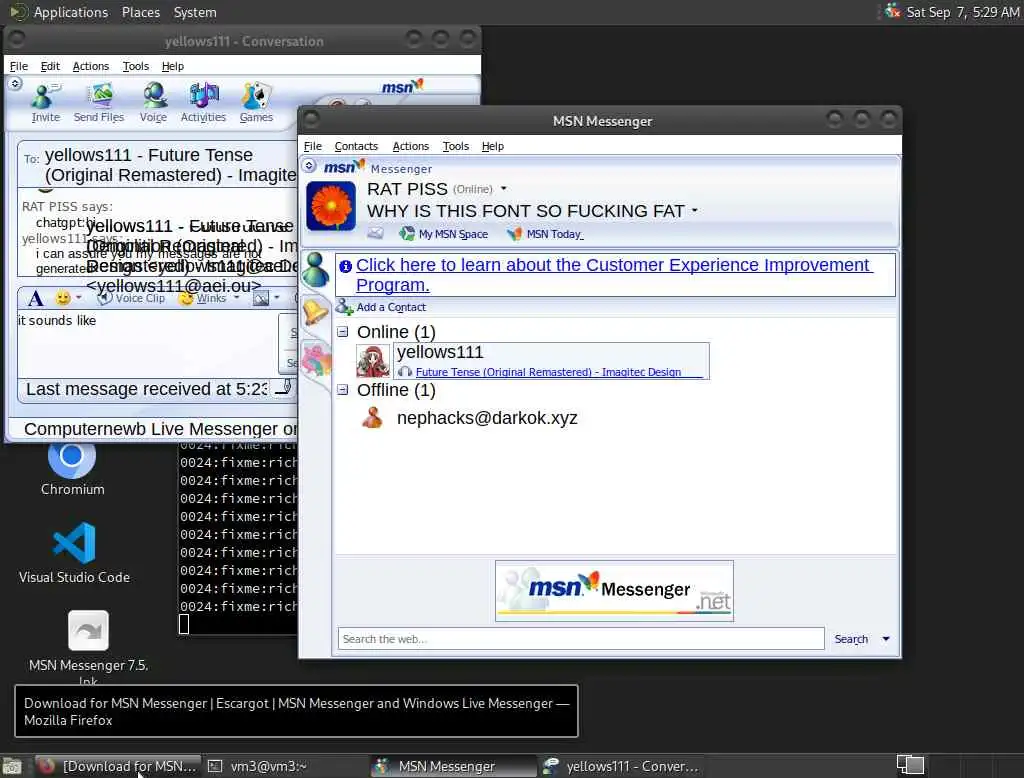Open the Contacts menu
1024x778 pixels.
(x=356, y=146)
